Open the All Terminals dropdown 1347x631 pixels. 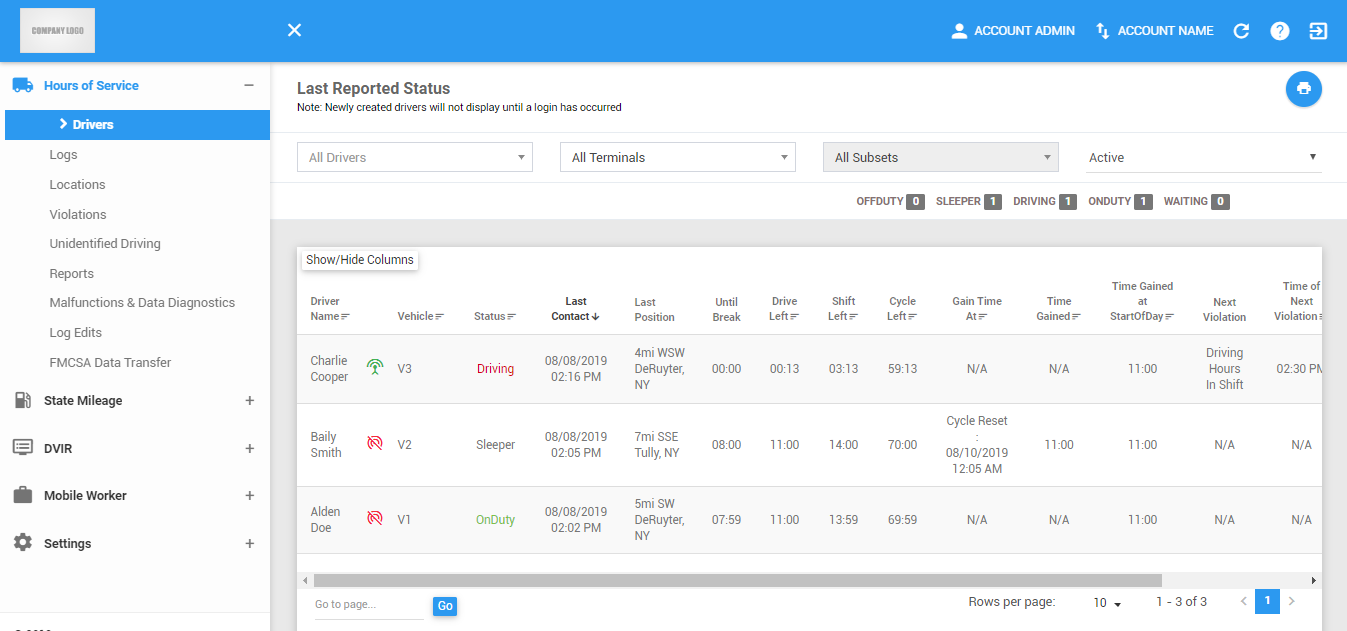(x=678, y=157)
